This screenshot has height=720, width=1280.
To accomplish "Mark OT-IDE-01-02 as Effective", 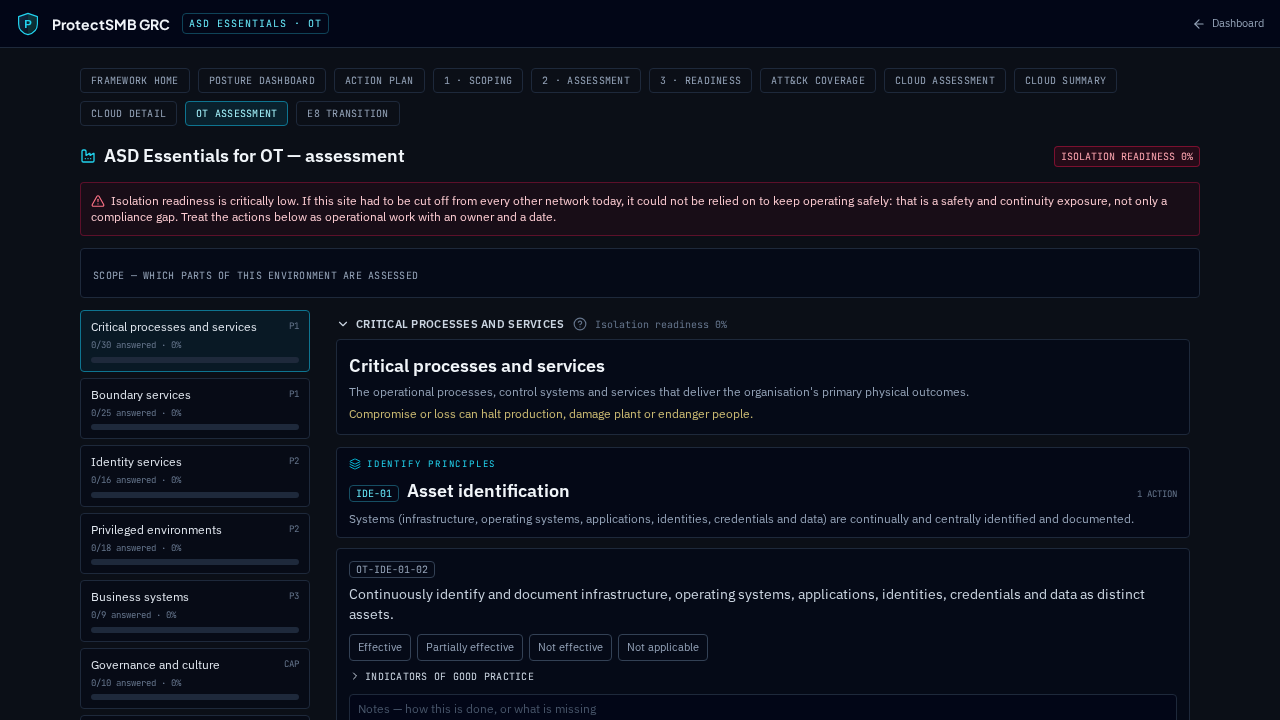I will 380,648.
